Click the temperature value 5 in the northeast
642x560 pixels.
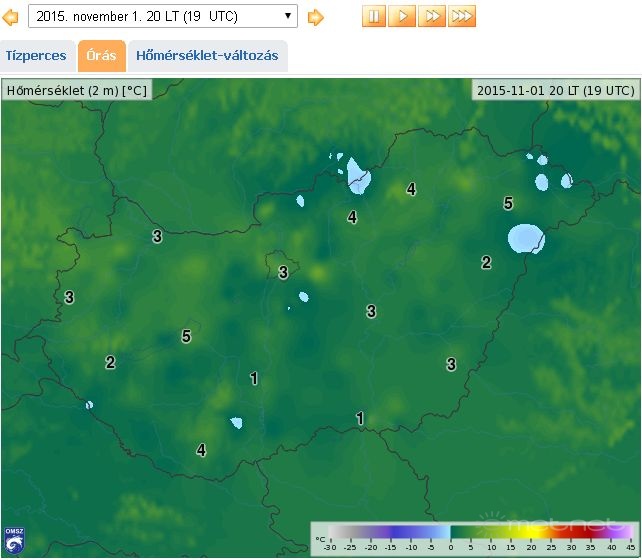click(x=508, y=203)
